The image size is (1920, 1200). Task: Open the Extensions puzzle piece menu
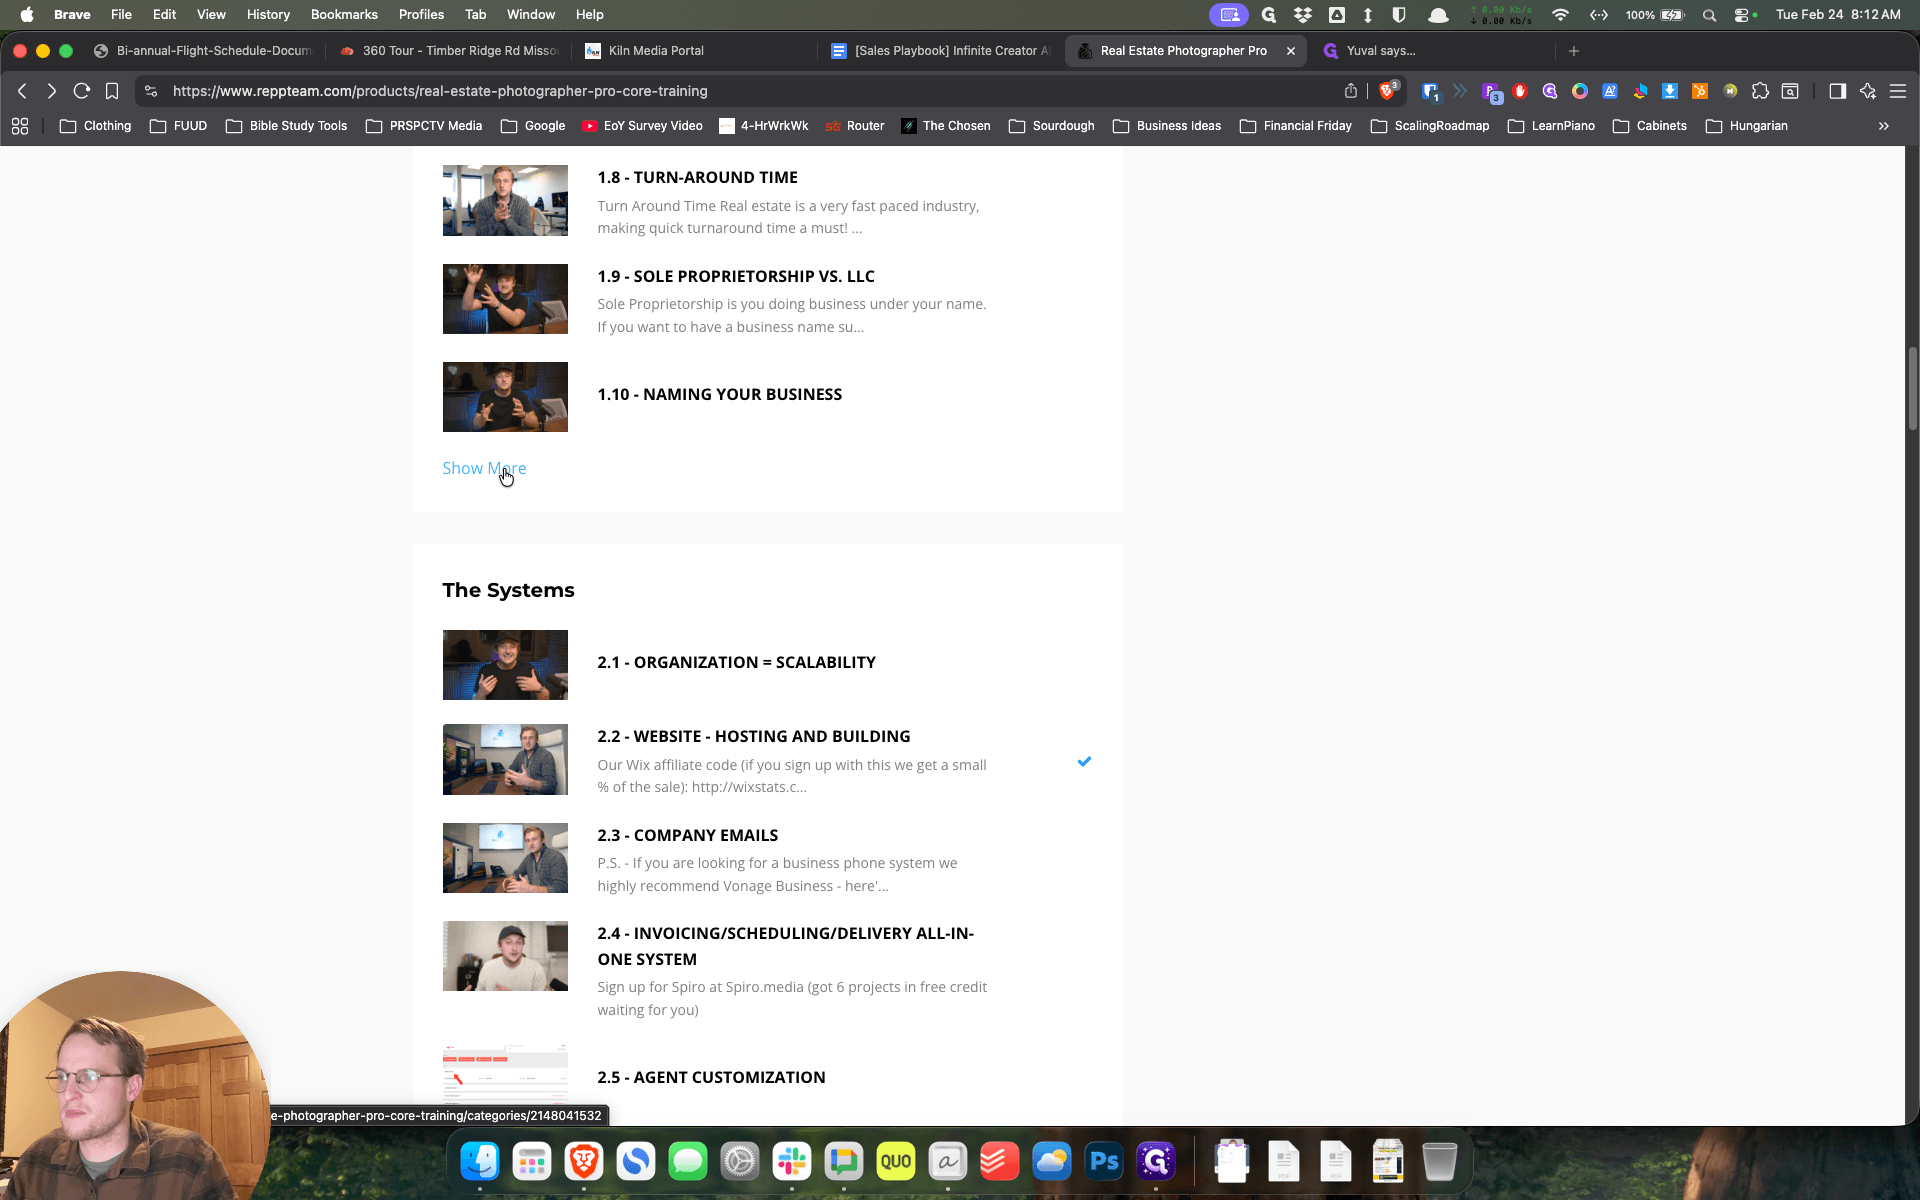(1760, 91)
